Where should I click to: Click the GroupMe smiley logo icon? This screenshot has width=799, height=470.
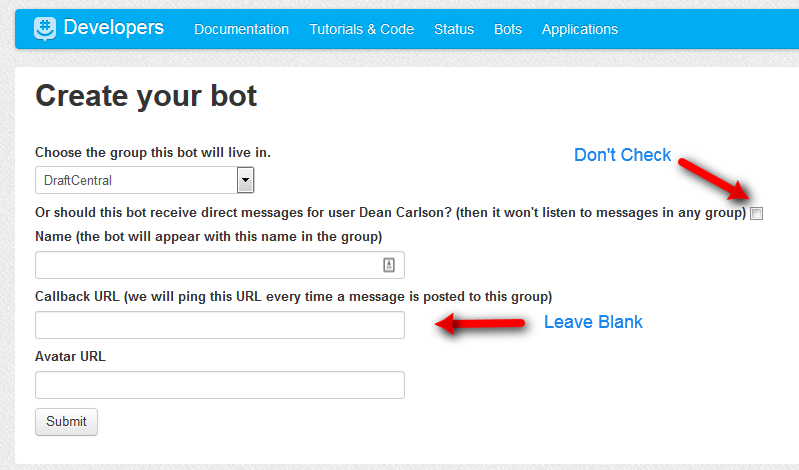[x=45, y=29]
